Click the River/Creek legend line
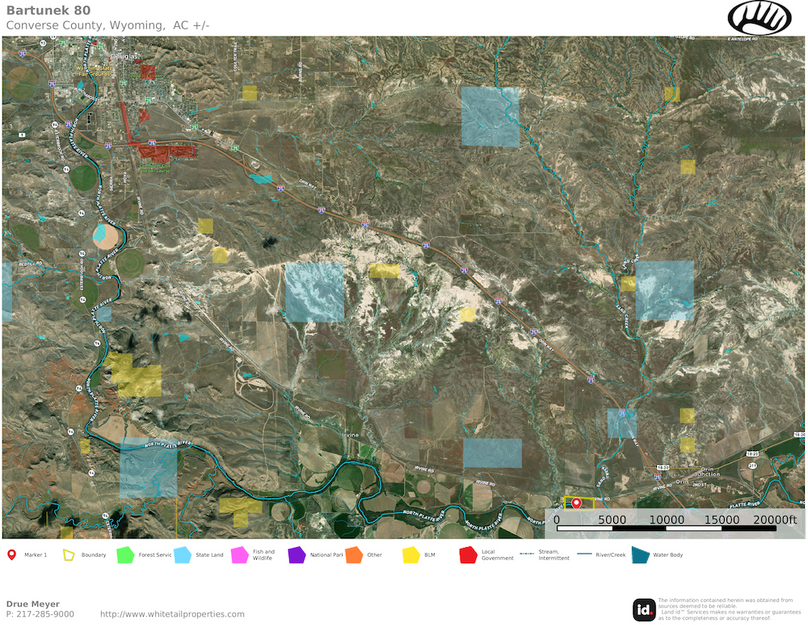This screenshot has width=808, height=625. (x=582, y=554)
